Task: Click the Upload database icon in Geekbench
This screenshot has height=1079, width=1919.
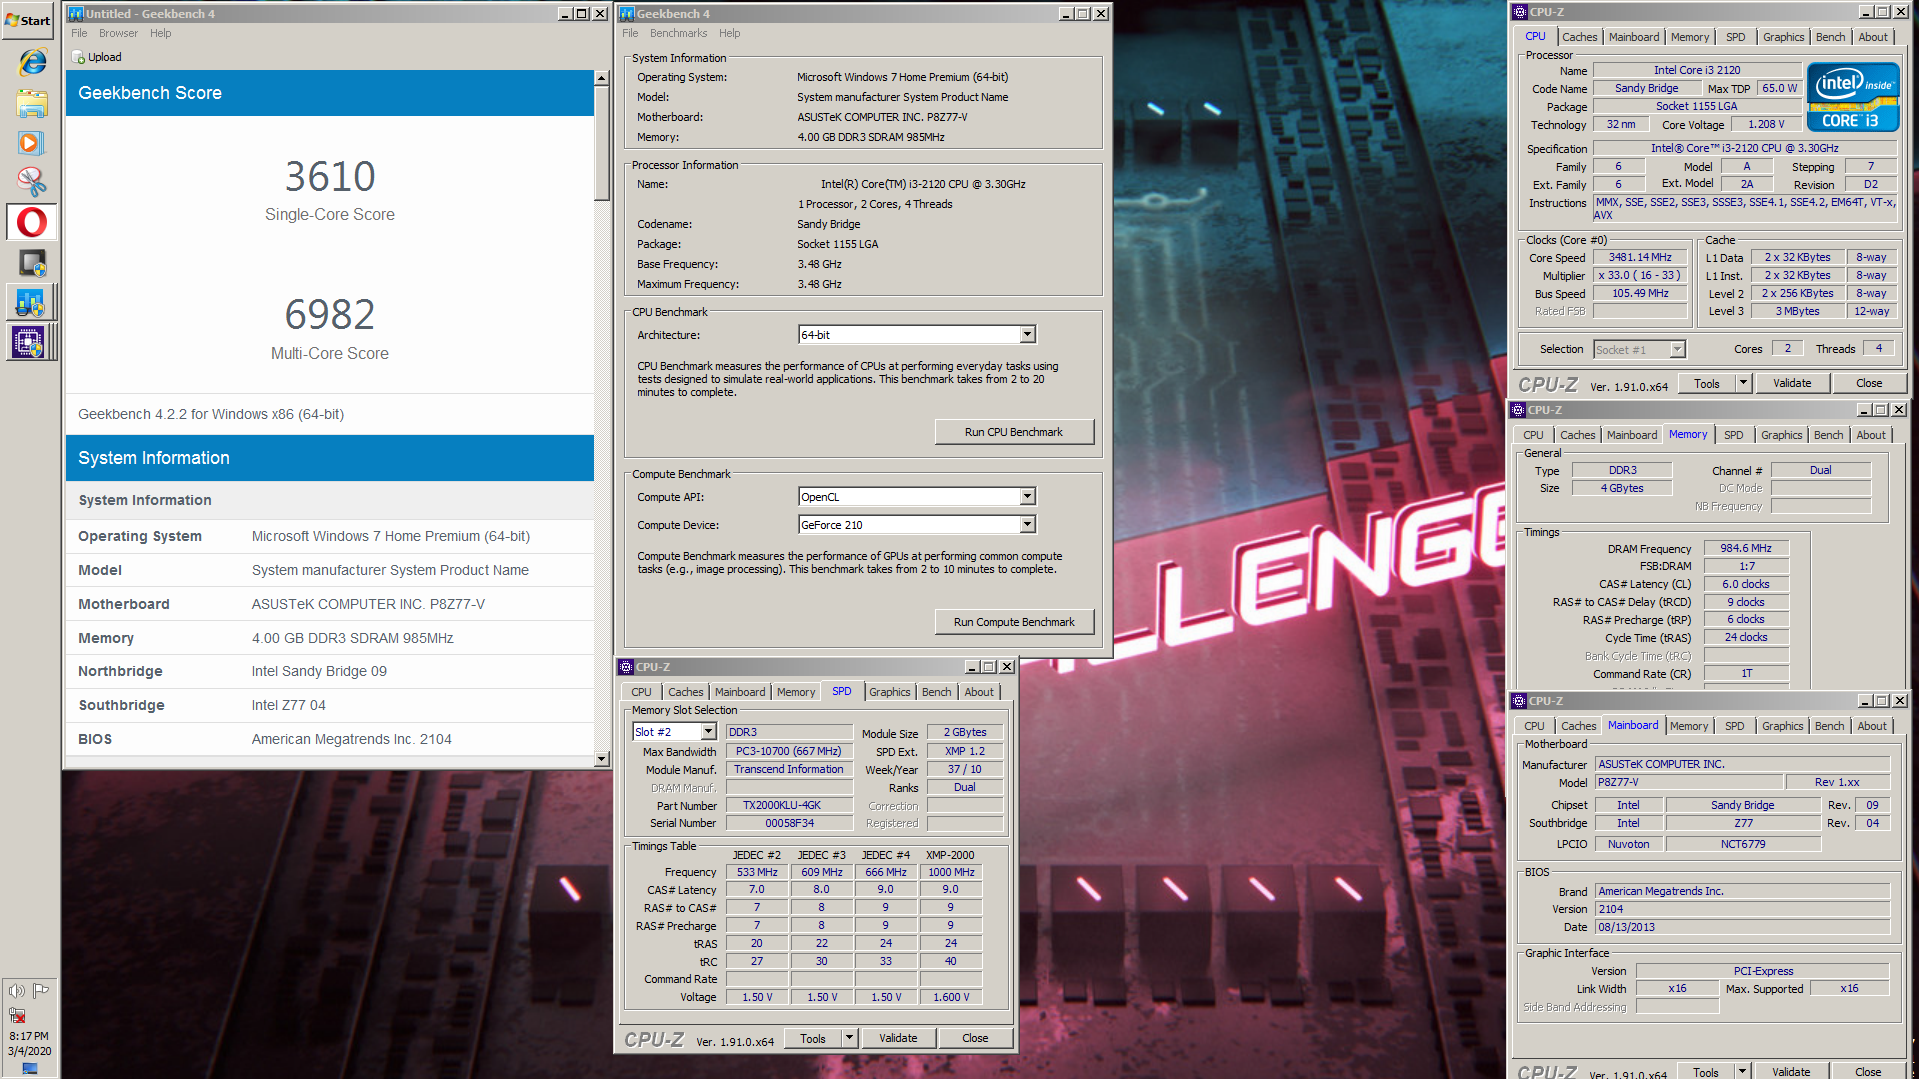Action: coord(77,57)
